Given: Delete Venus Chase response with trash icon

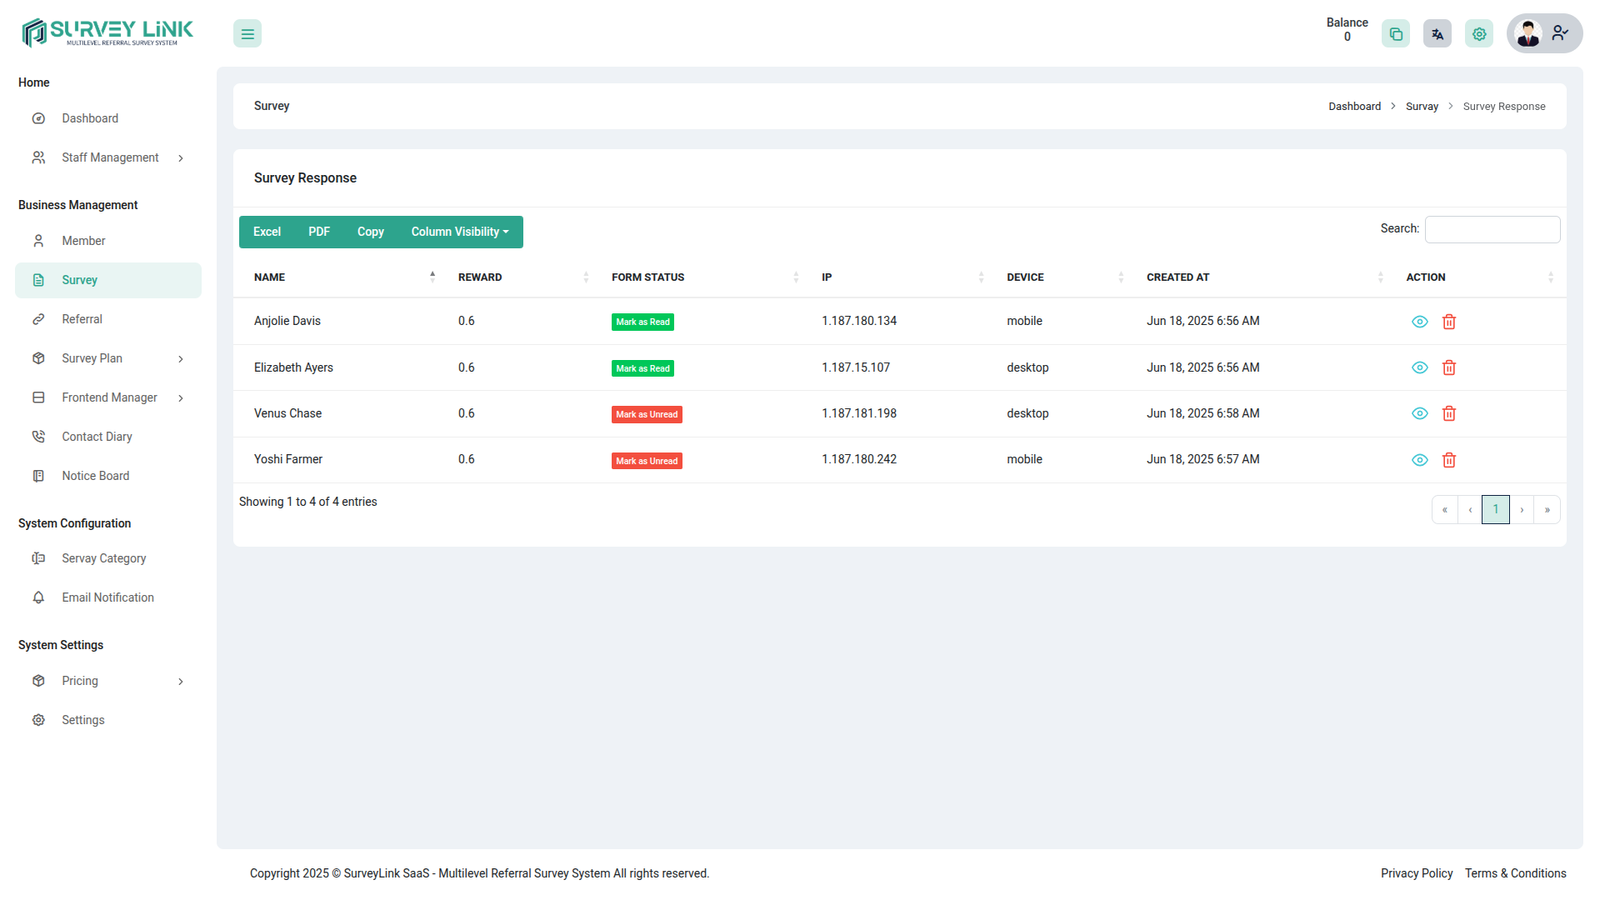Looking at the screenshot, I should (x=1449, y=414).
